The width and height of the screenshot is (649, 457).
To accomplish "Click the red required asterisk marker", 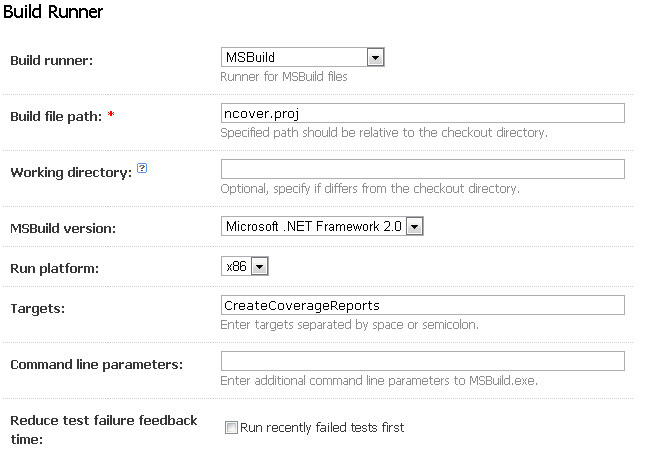I will pyautogui.click(x=111, y=117).
